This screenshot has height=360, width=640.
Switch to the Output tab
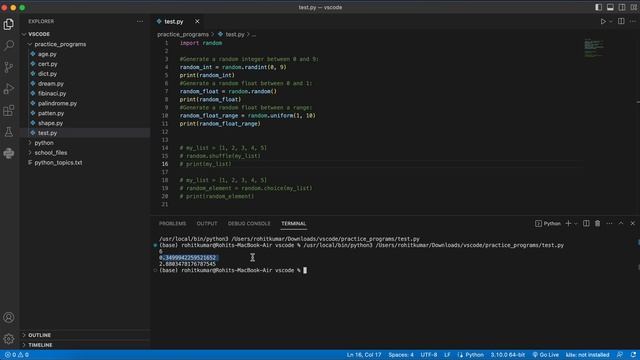[x=207, y=224]
